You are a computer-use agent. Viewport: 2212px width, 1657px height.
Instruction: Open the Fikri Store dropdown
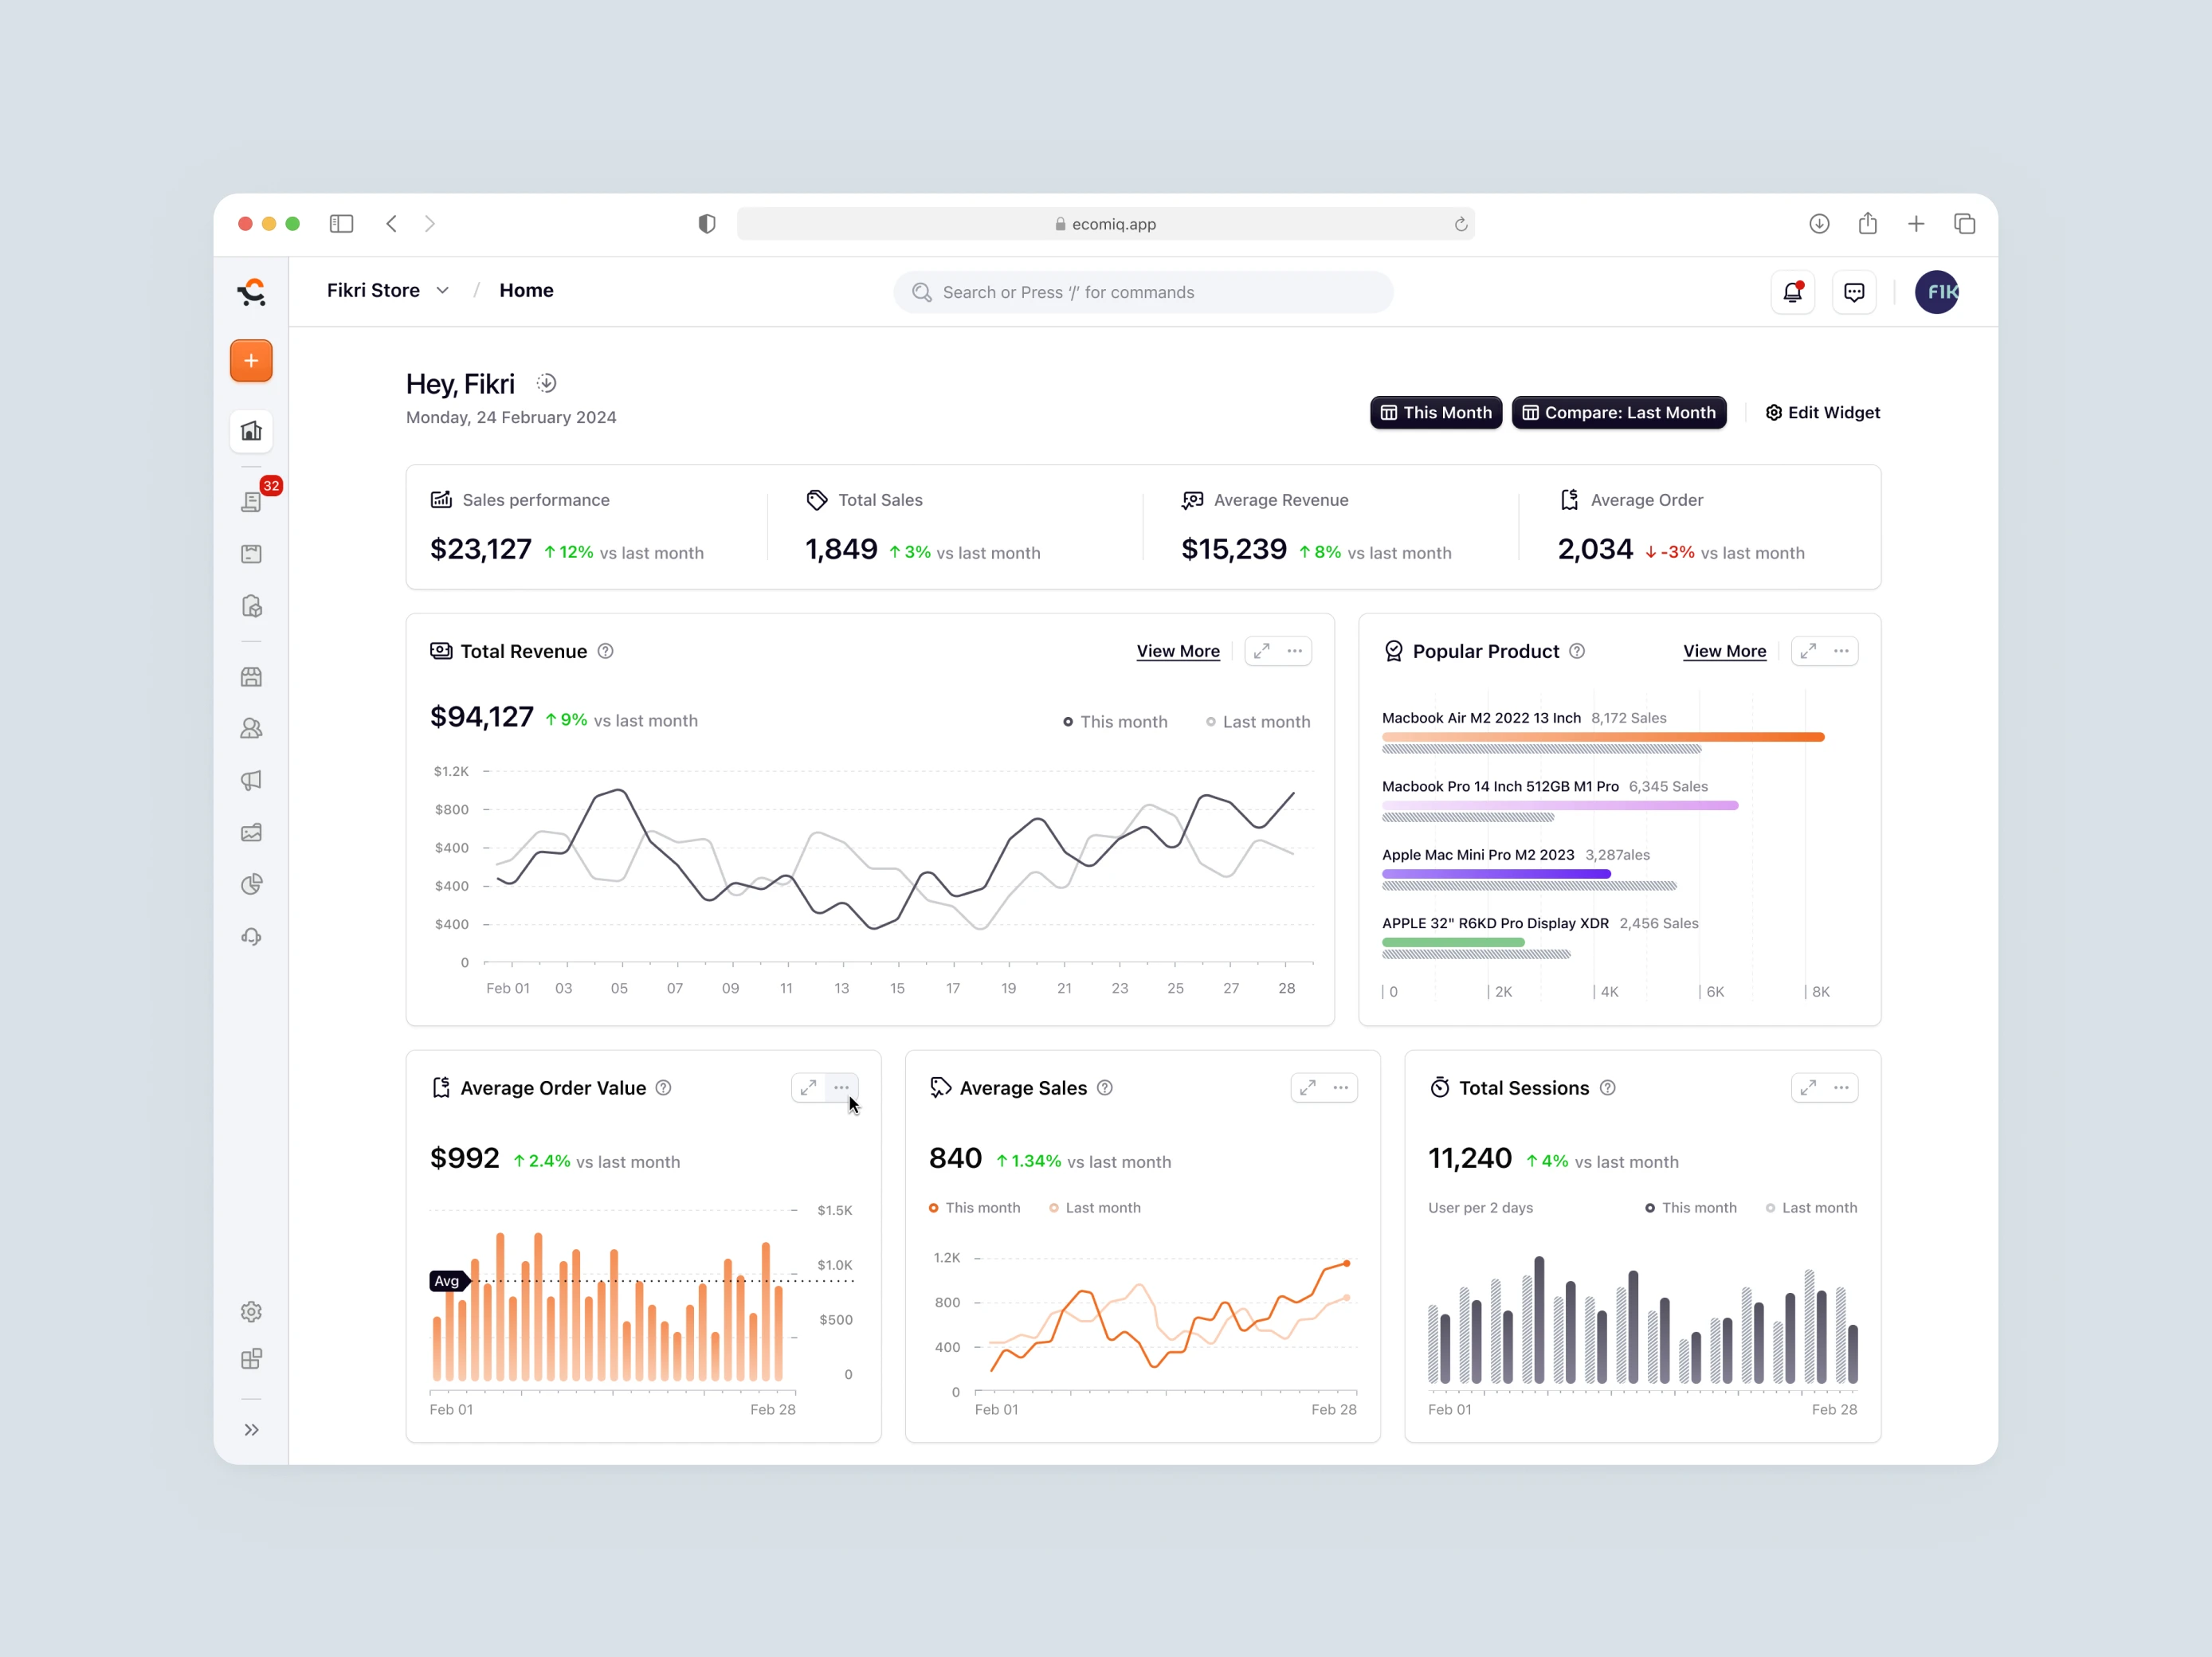point(388,290)
